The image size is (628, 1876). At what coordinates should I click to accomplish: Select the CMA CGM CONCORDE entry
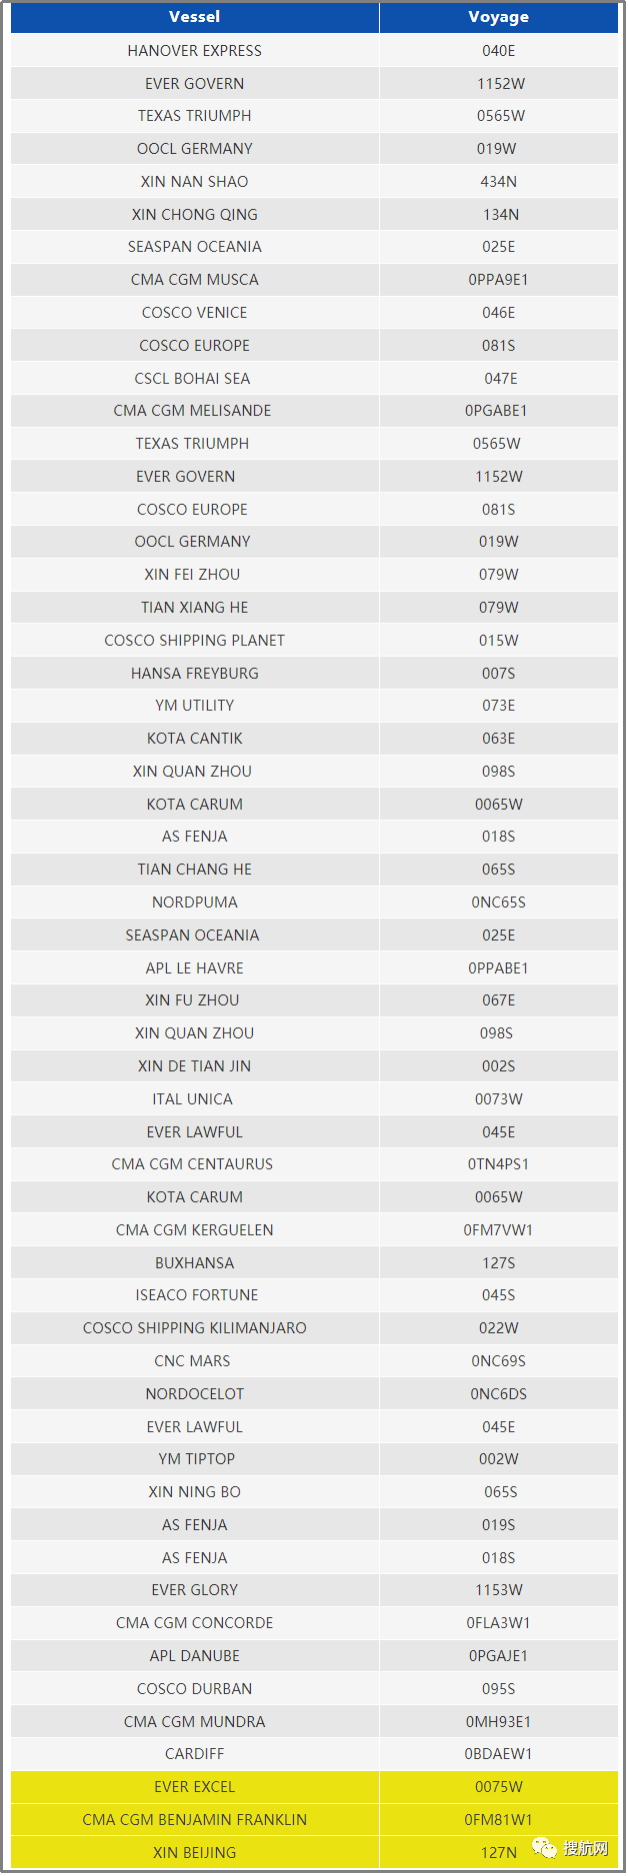(195, 1624)
